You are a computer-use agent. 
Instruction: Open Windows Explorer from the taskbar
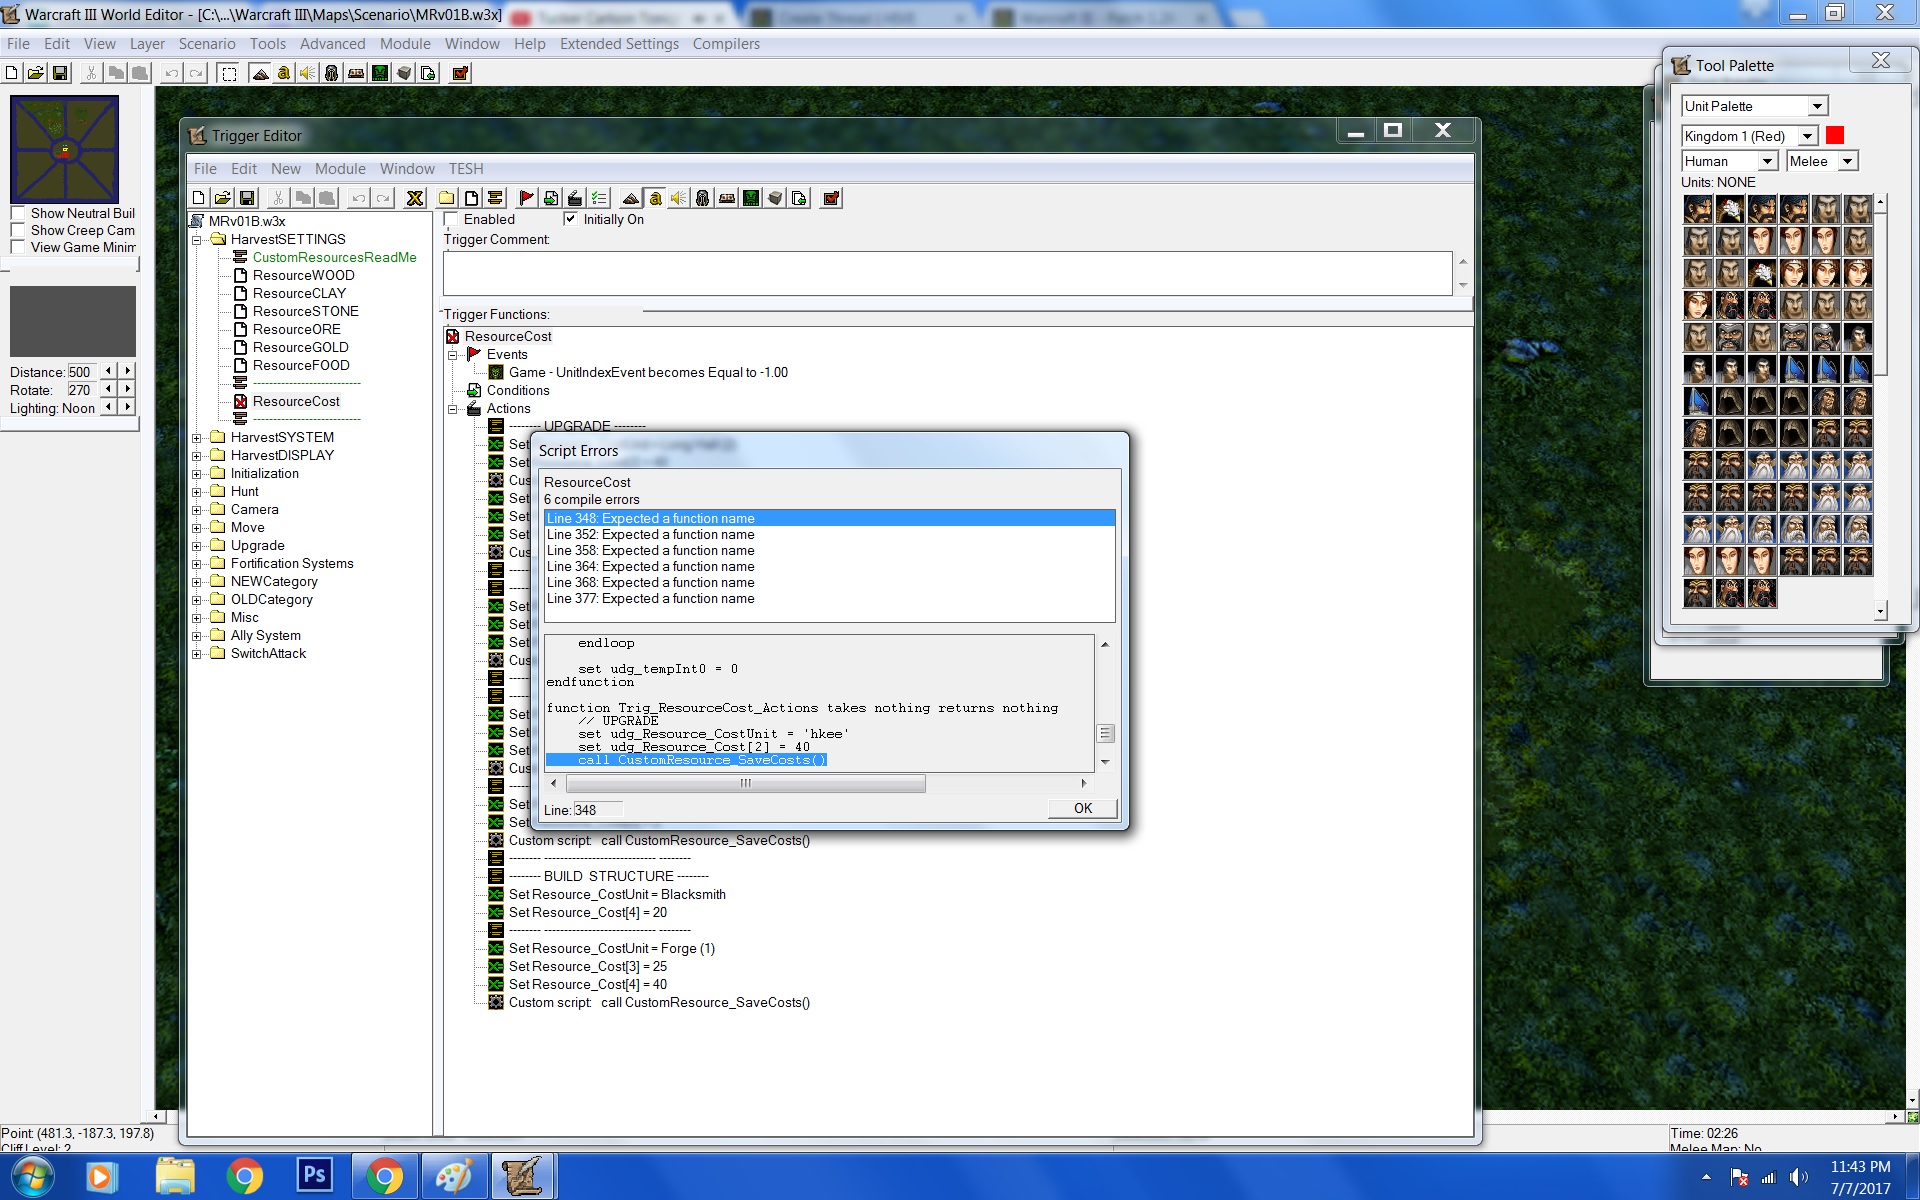pos(175,1176)
